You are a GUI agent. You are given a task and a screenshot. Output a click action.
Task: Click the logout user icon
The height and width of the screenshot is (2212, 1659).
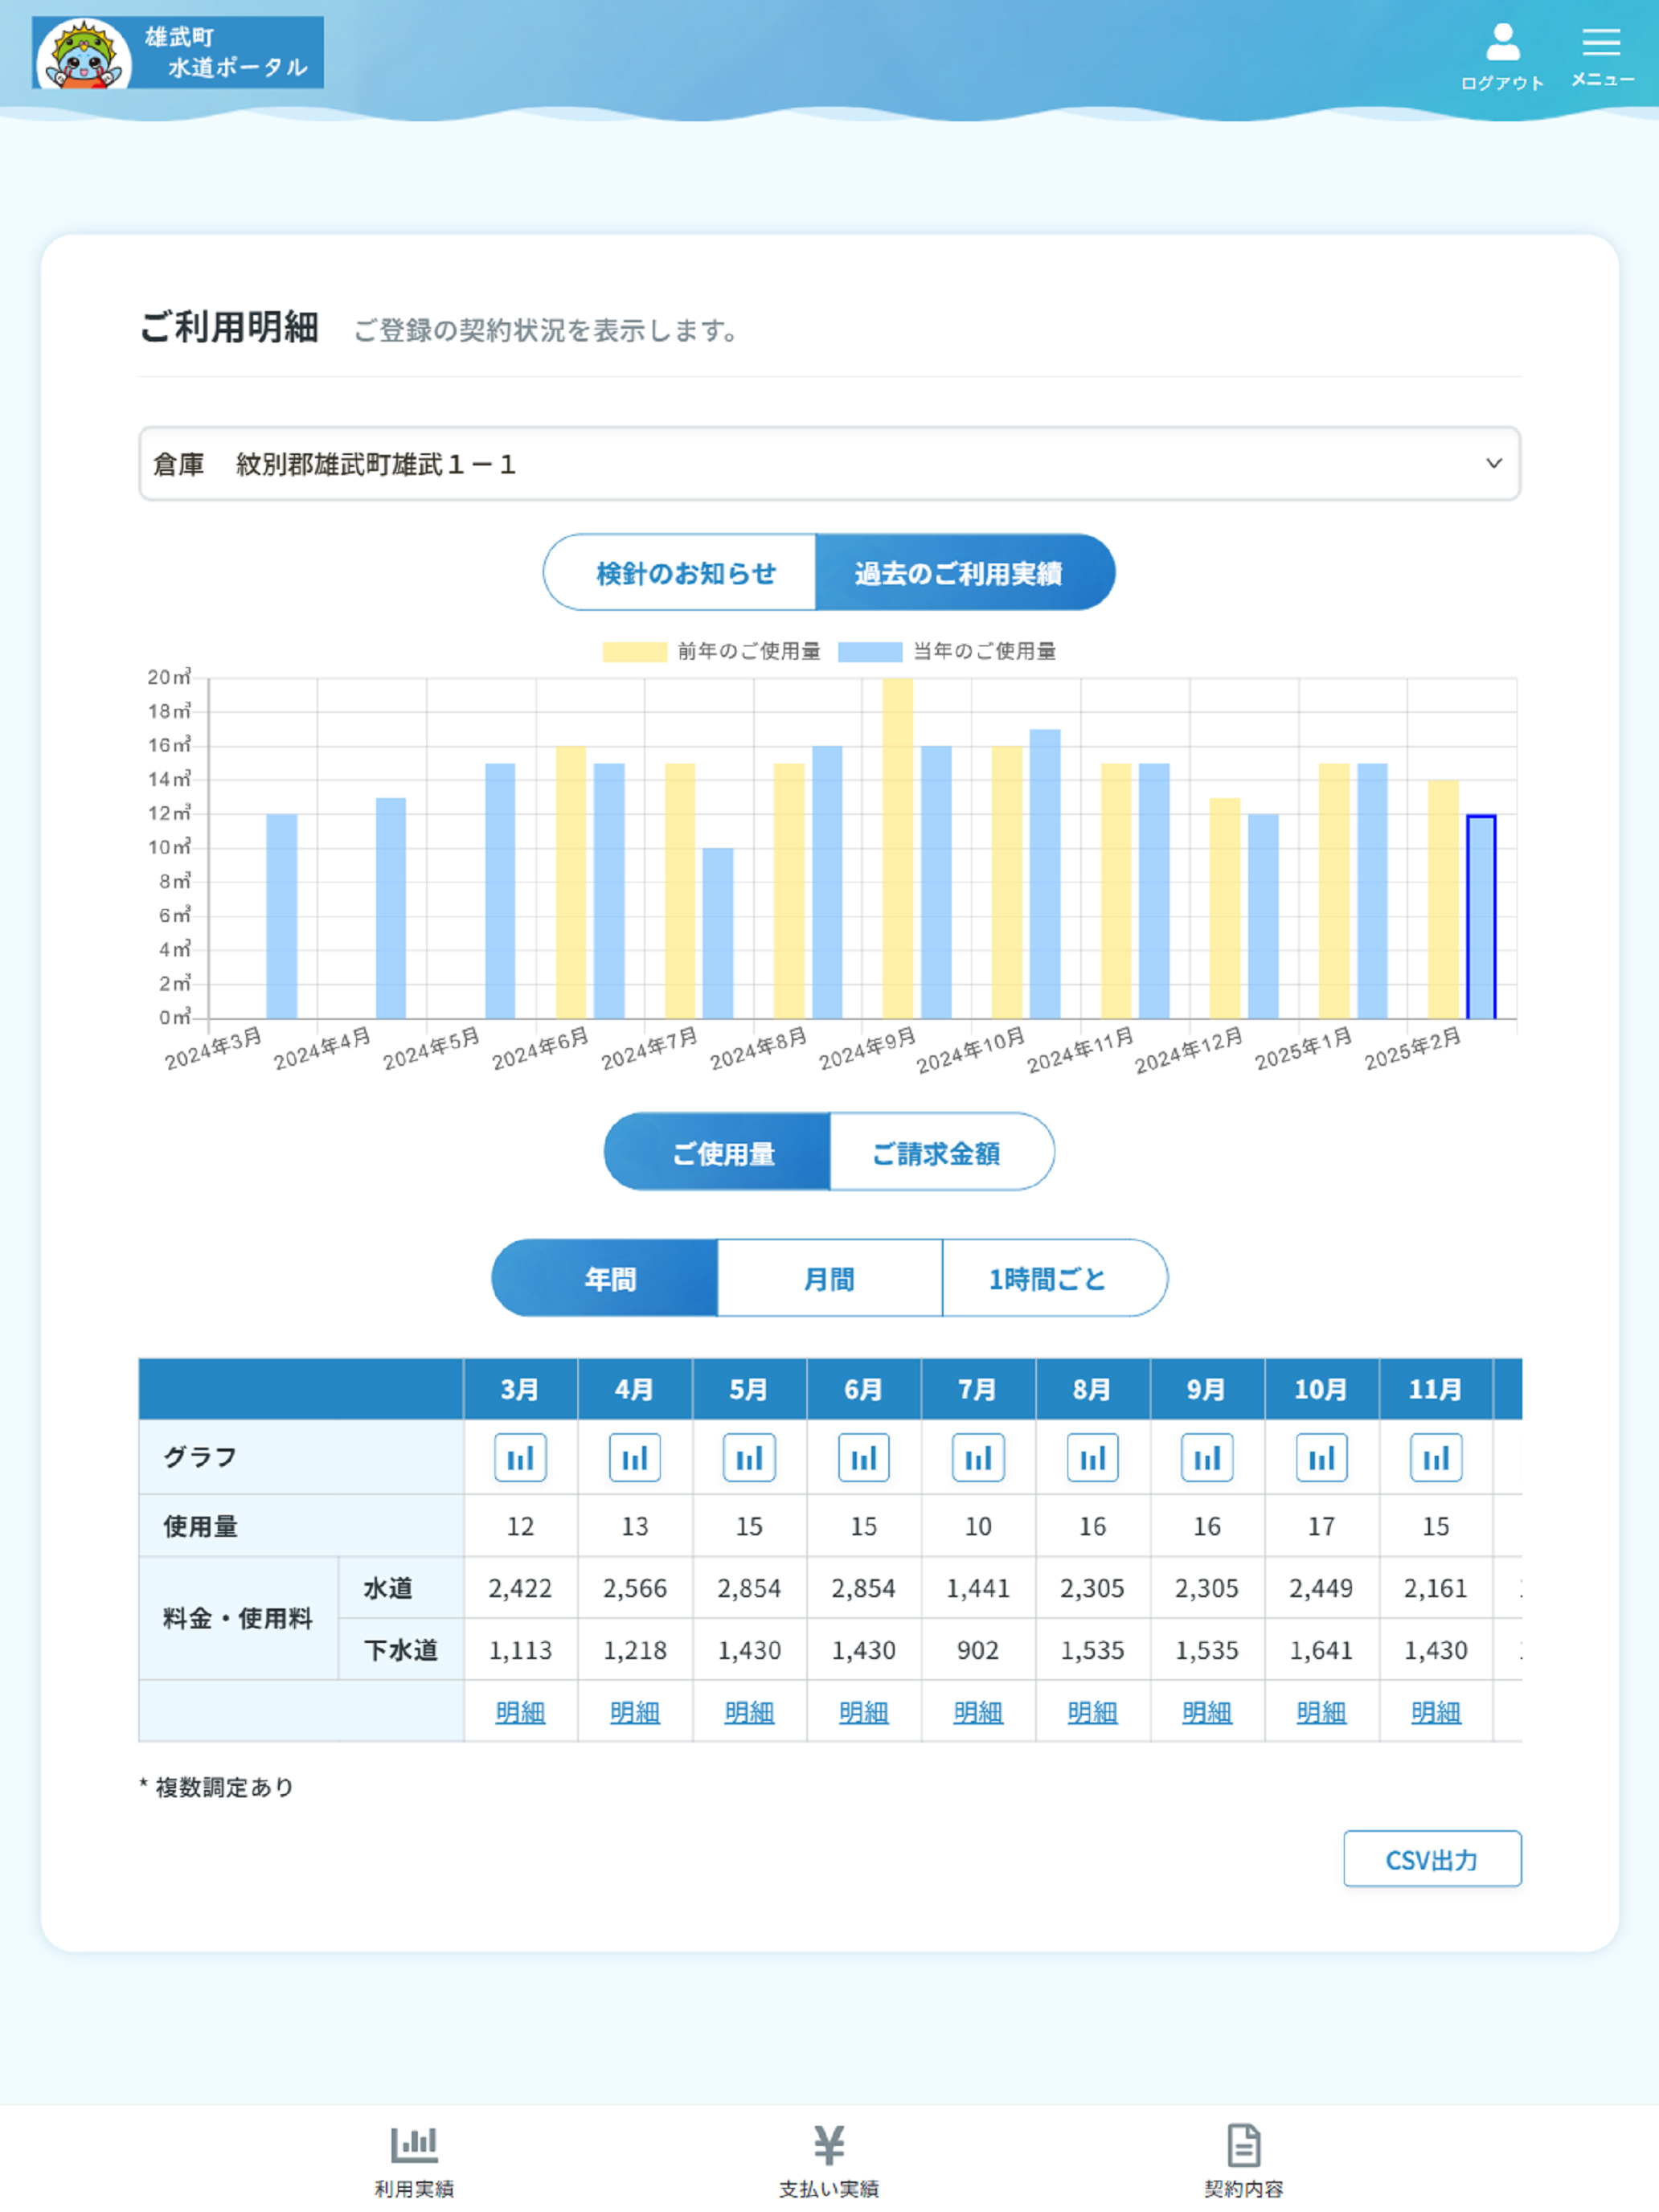[x=1502, y=42]
